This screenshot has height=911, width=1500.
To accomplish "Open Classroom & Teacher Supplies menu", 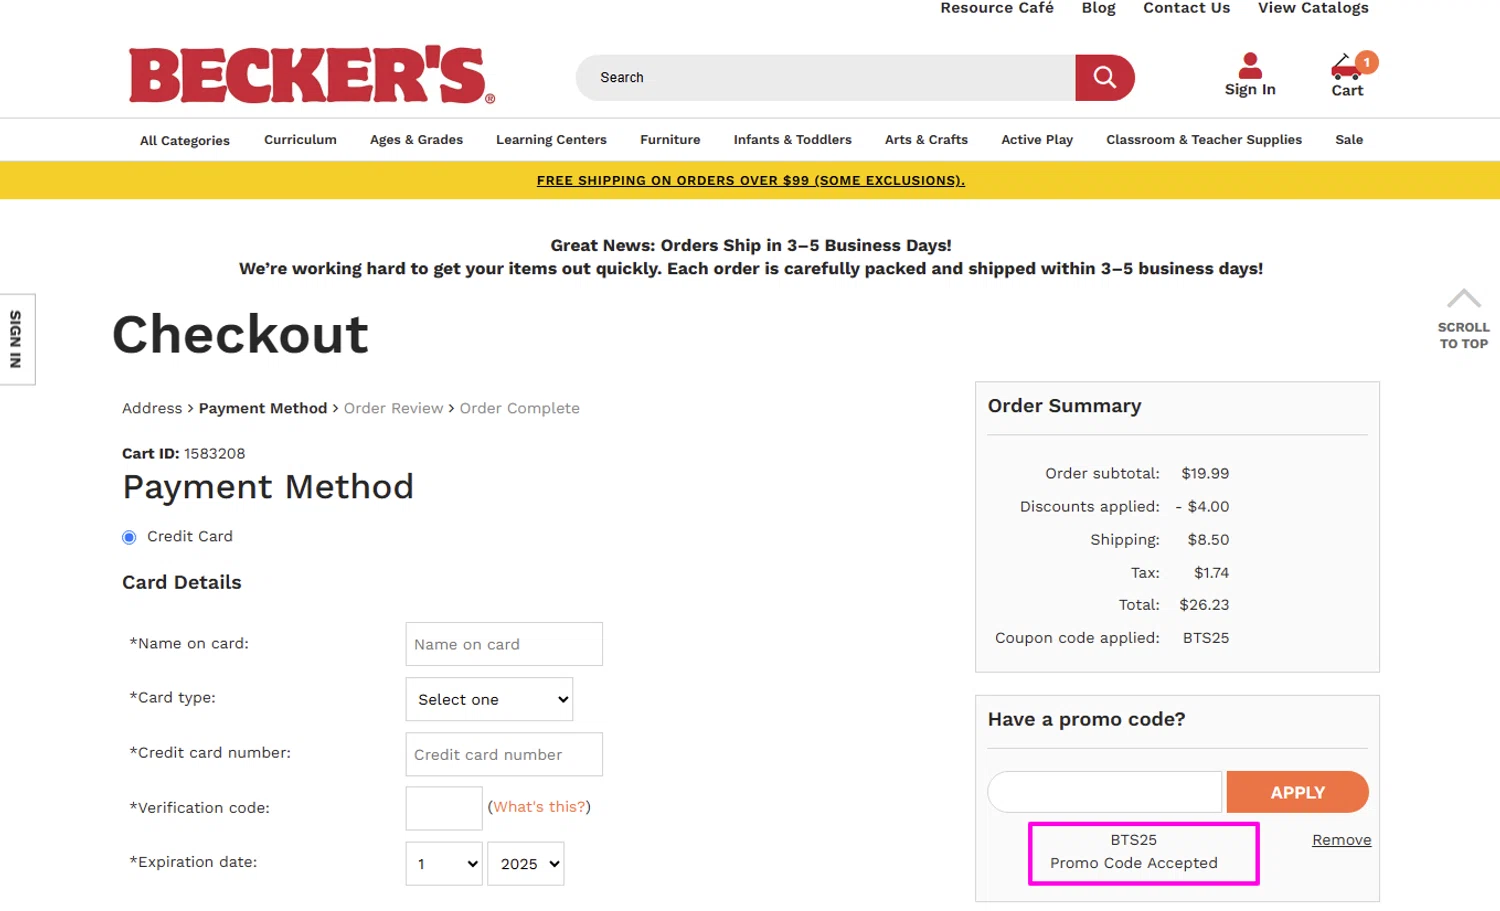I will 1204,140.
